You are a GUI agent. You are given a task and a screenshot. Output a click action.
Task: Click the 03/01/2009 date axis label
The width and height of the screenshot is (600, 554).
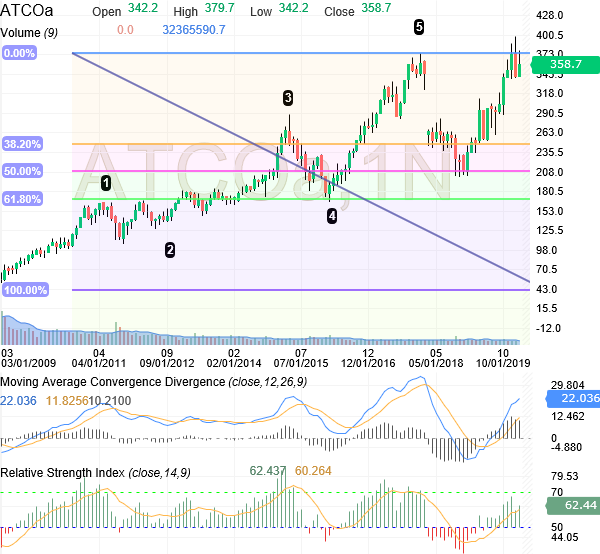[x=28, y=363]
